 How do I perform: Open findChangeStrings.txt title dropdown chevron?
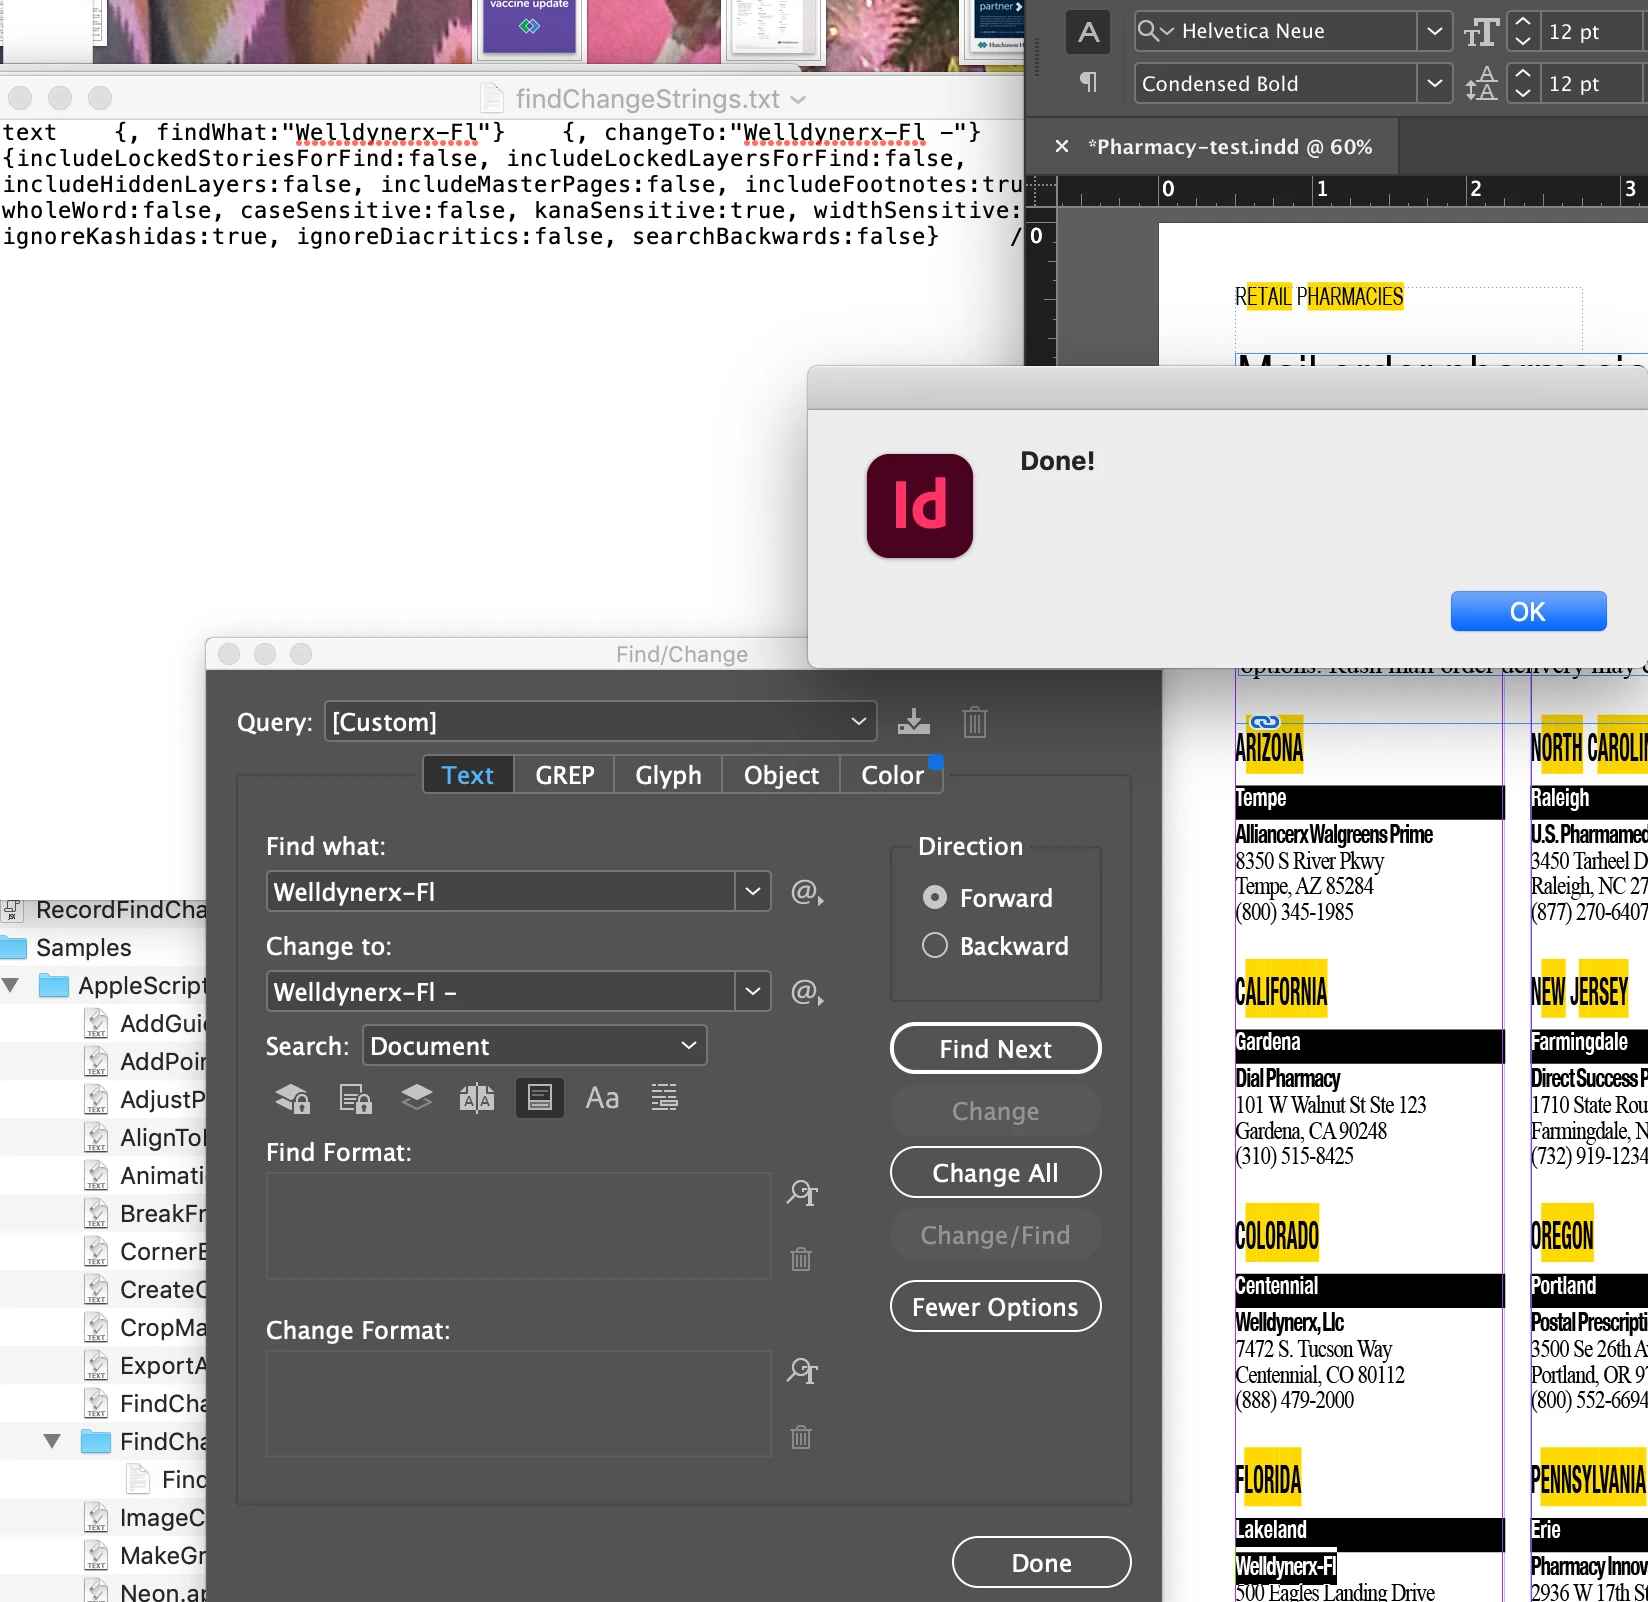pos(798,99)
